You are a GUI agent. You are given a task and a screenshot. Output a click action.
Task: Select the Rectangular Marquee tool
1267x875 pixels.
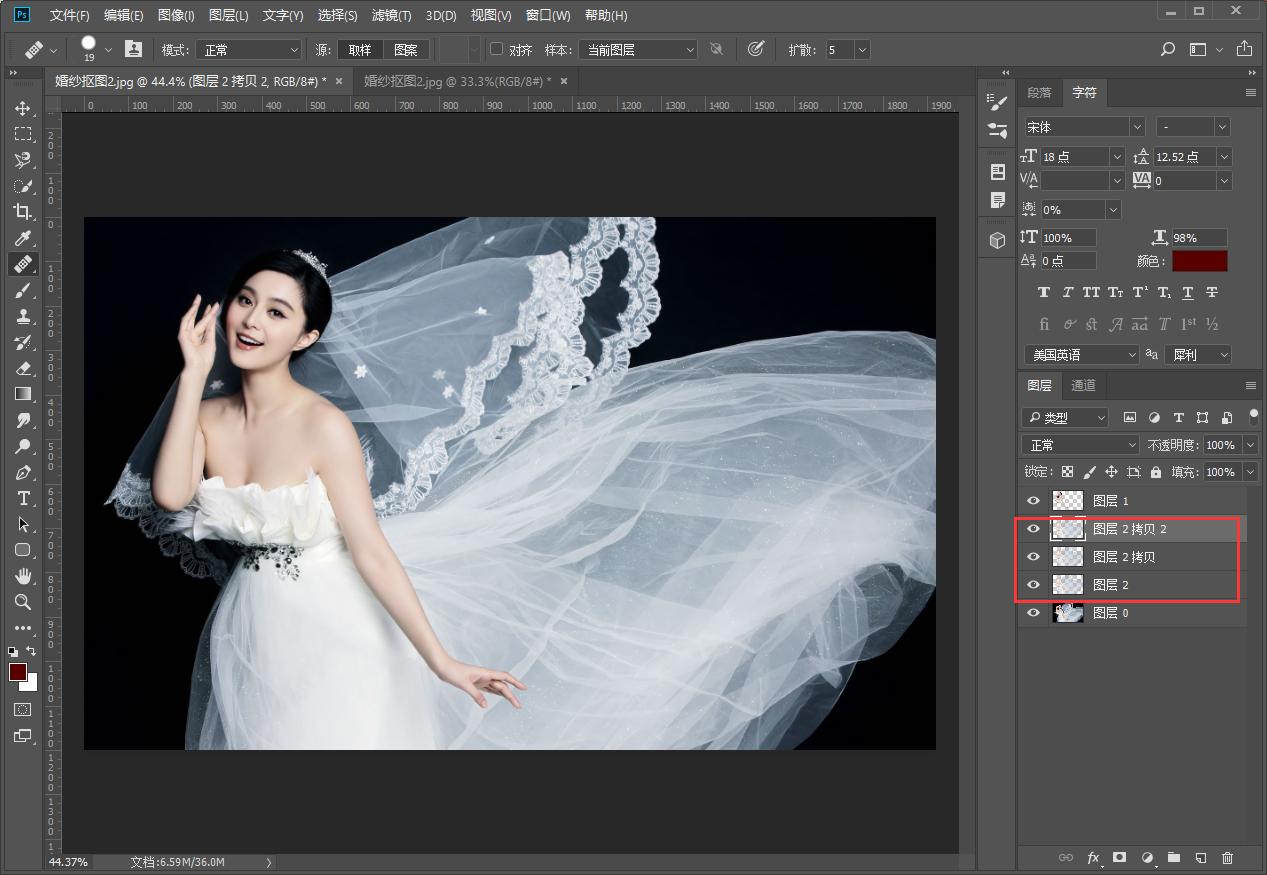click(x=22, y=134)
